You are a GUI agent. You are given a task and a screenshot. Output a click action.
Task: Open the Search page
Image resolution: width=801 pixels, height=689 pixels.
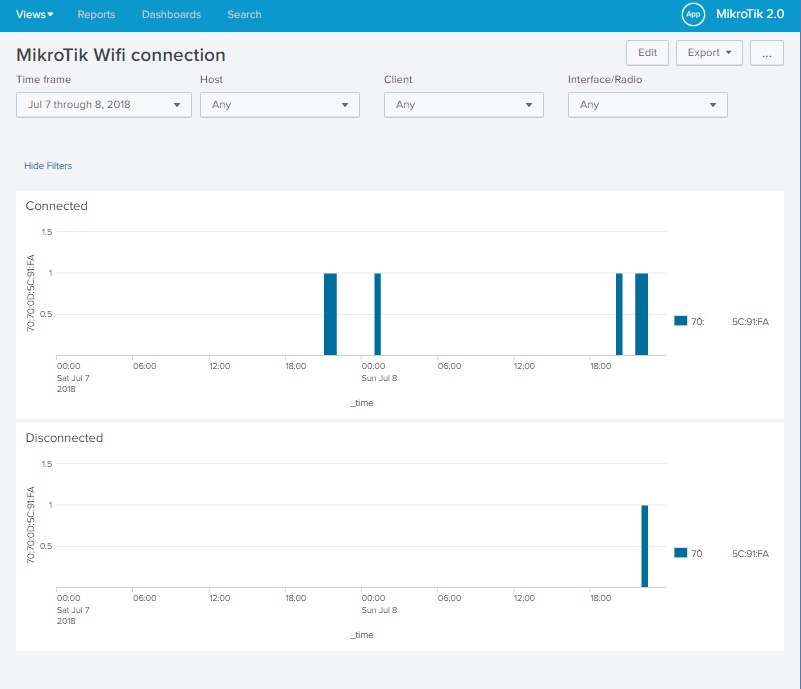pyautogui.click(x=244, y=14)
